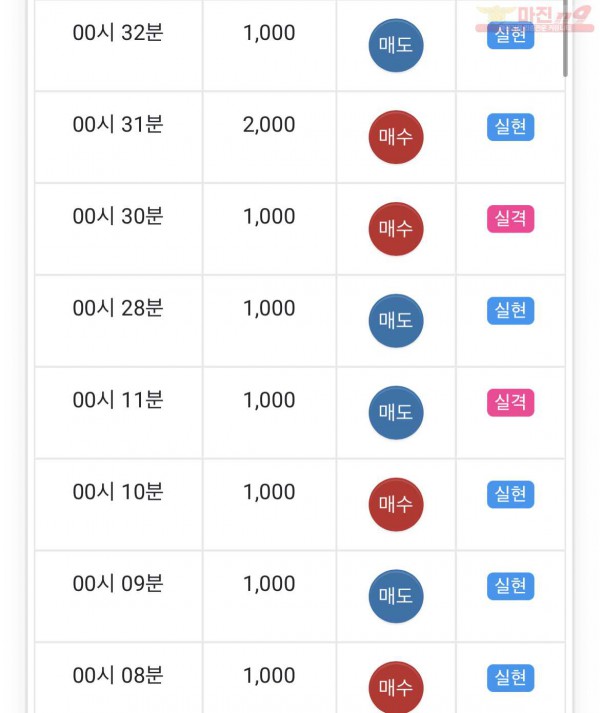Click the 실현 badge in the 00시 31분 row

[510, 127]
